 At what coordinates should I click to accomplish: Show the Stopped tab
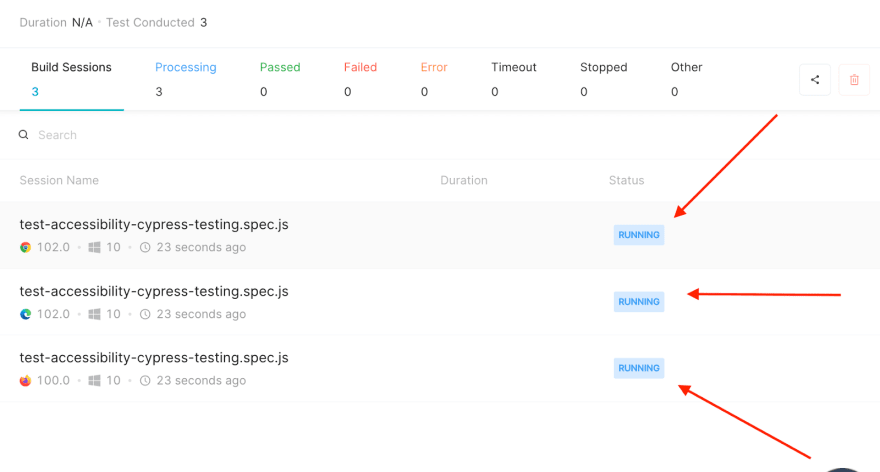[x=603, y=79]
